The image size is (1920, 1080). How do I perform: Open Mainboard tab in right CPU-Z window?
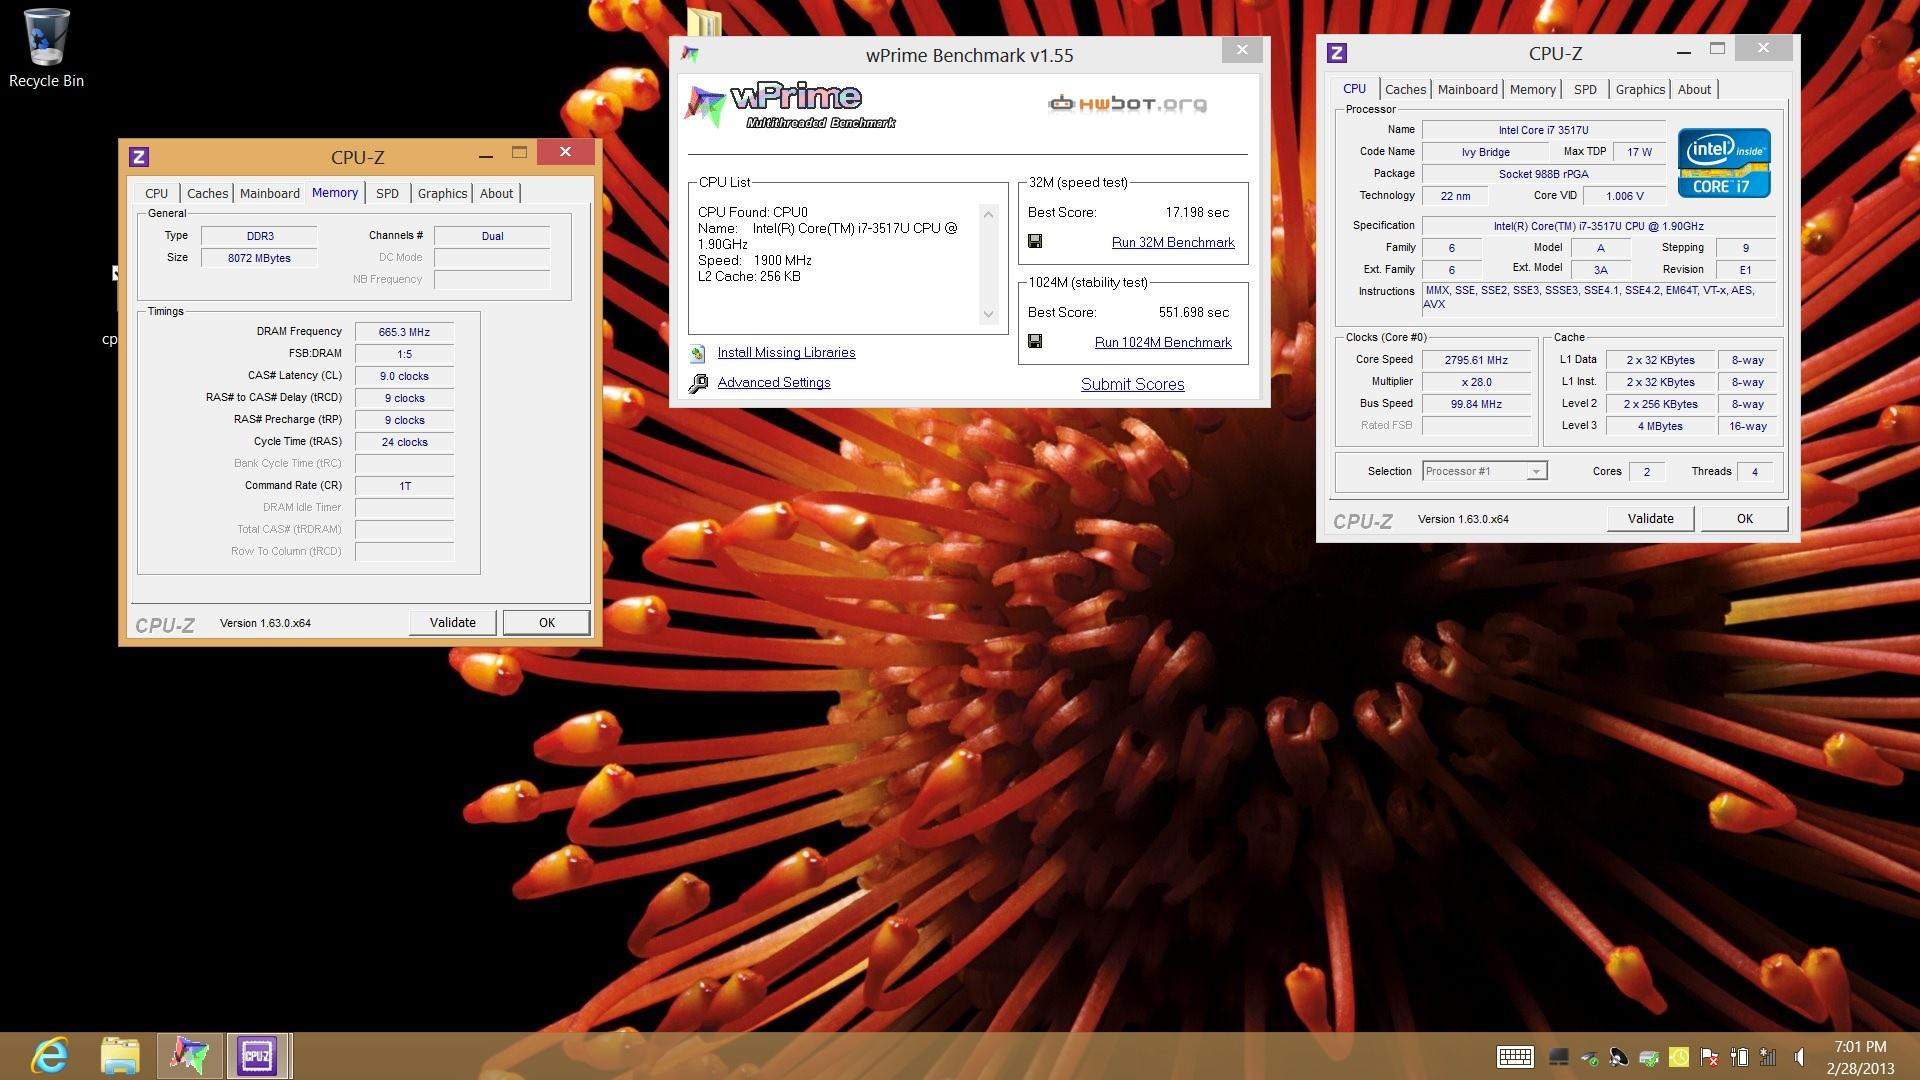click(x=1467, y=89)
